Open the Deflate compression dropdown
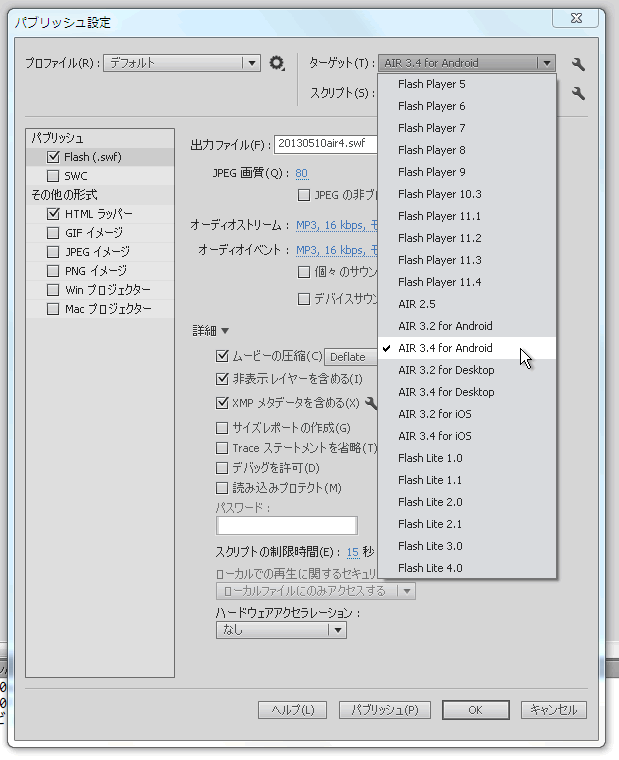Viewport: 619px width, 760px height. click(350, 357)
